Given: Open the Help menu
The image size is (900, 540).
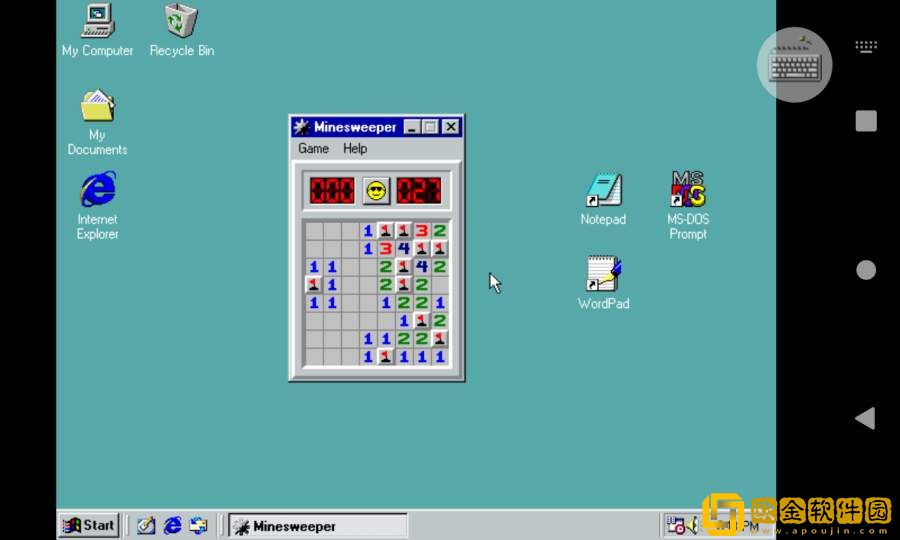Looking at the screenshot, I should (355, 149).
